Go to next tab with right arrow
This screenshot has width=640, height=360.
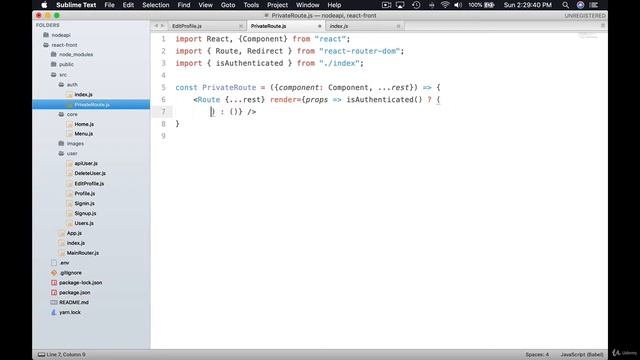162,26
